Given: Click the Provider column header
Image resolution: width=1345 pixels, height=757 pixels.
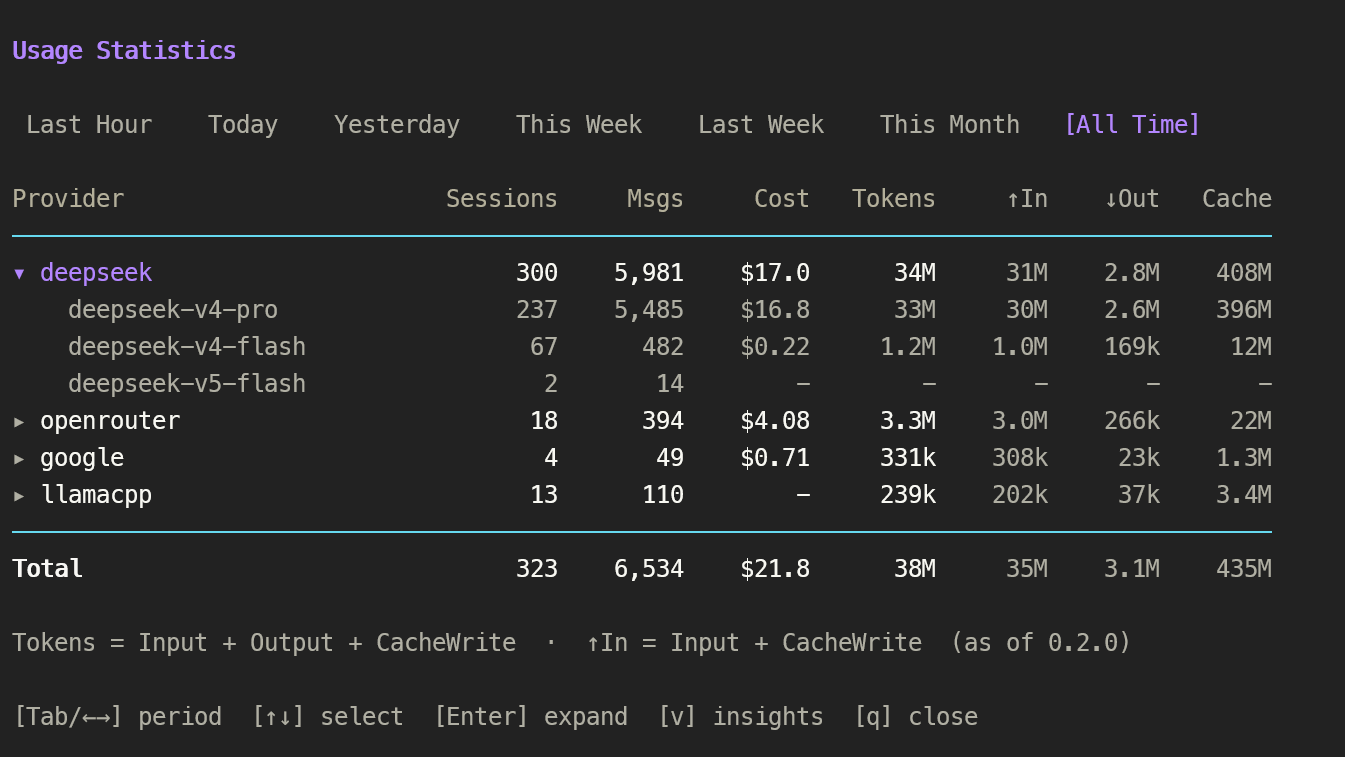Looking at the screenshot, I should pos(68,199).
